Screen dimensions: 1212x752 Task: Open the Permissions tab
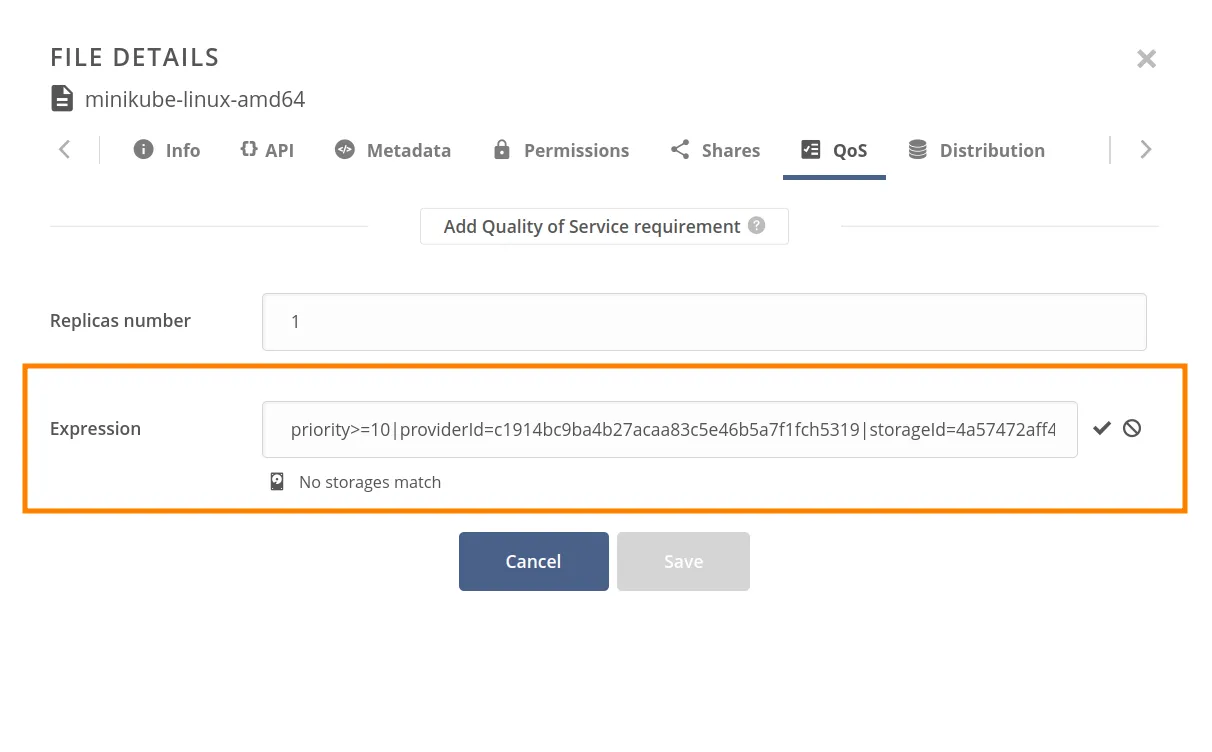tap(561, 149)
